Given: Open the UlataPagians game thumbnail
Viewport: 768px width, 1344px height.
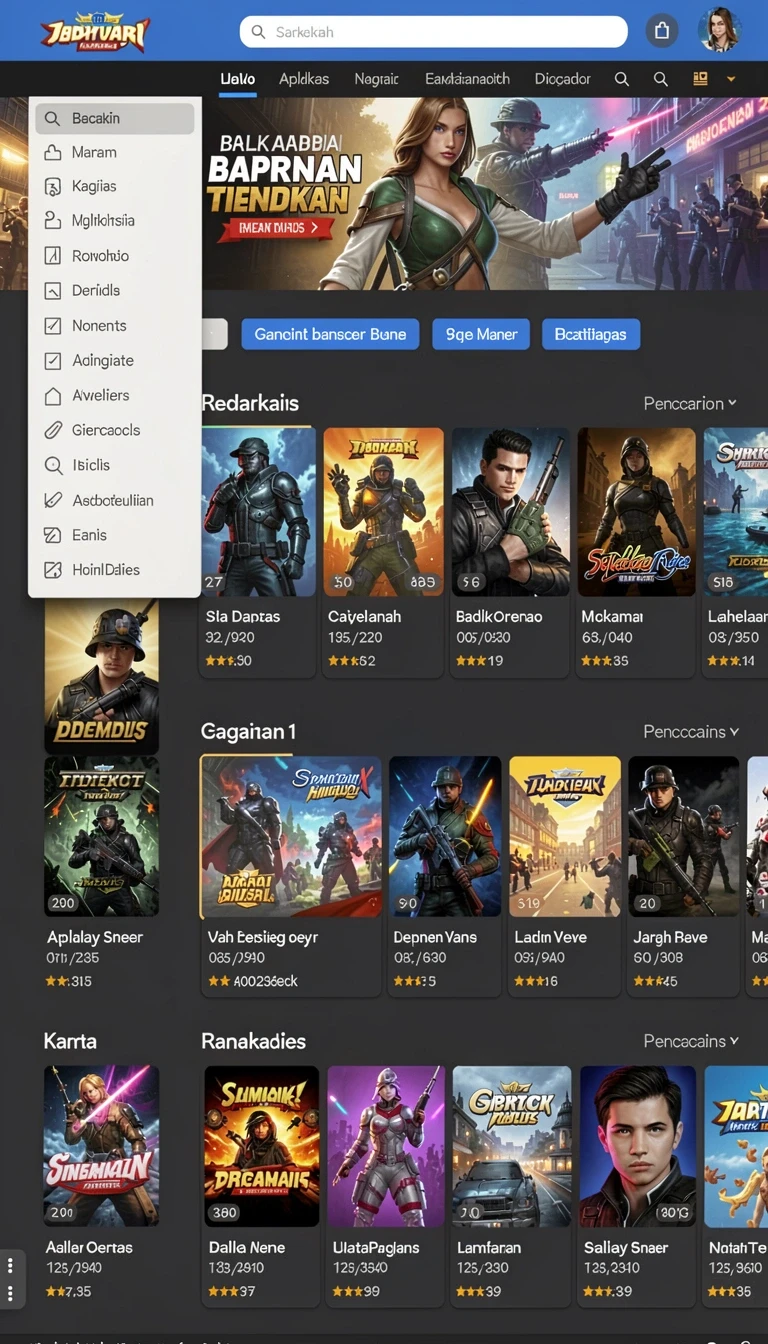Looking at the screenshot, I should click(x=386, y=1146).
